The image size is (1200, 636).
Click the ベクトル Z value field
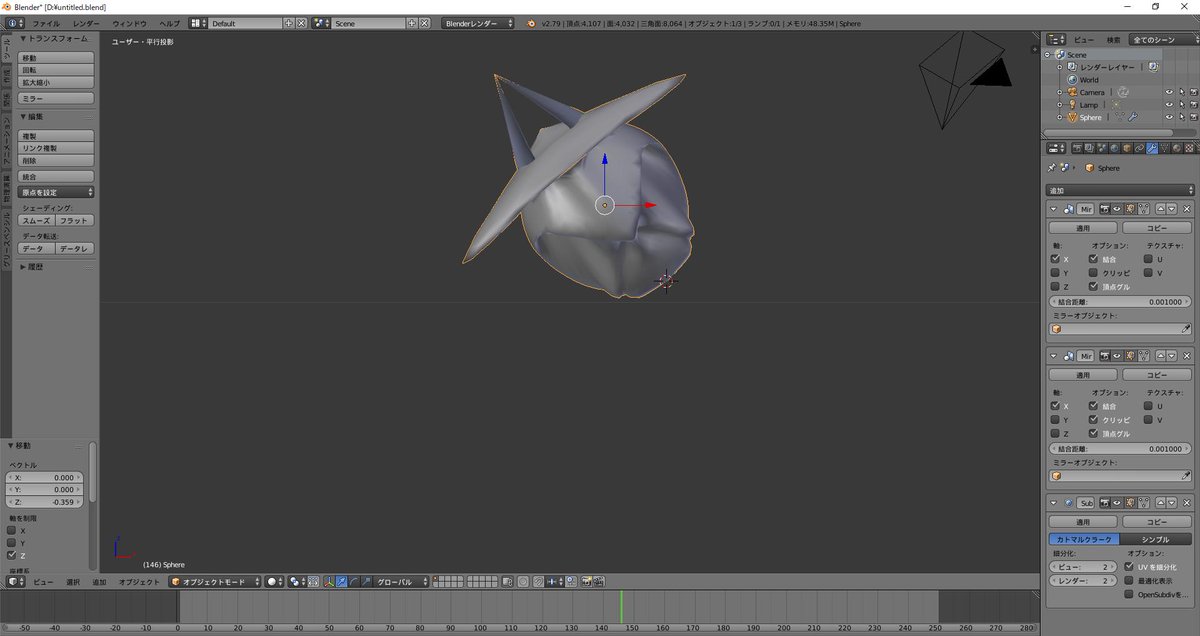(45, 502)
